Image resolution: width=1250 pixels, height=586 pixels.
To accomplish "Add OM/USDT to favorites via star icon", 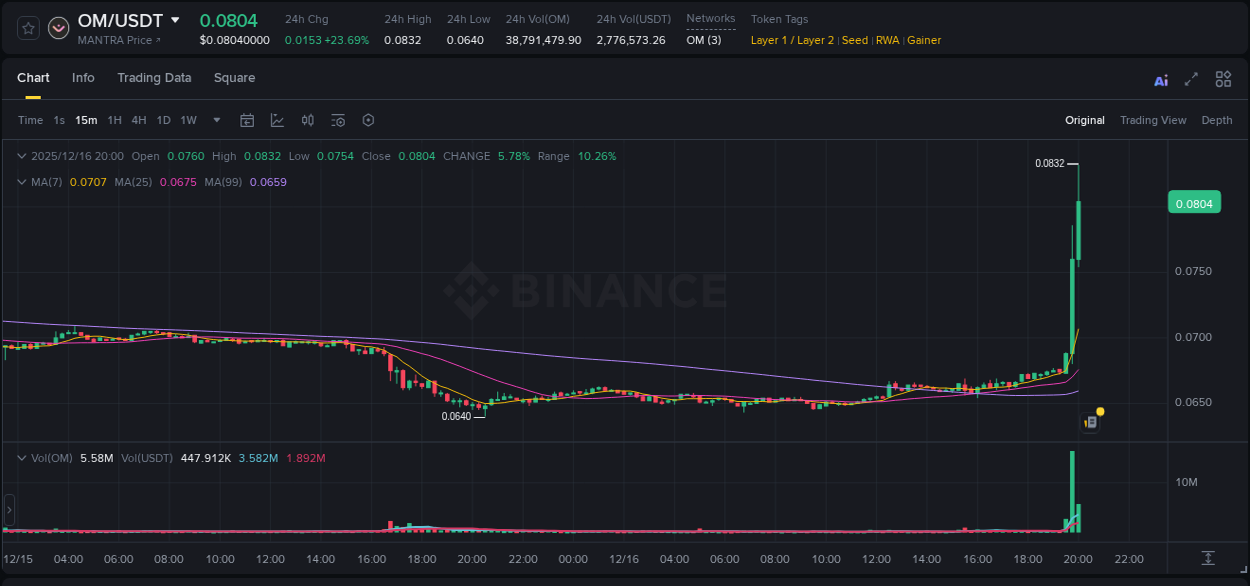I will point(28,28).
